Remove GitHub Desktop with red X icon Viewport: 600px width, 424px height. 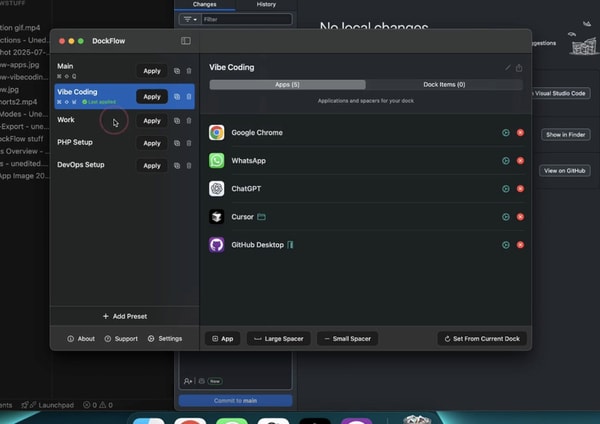pos(520,245)
